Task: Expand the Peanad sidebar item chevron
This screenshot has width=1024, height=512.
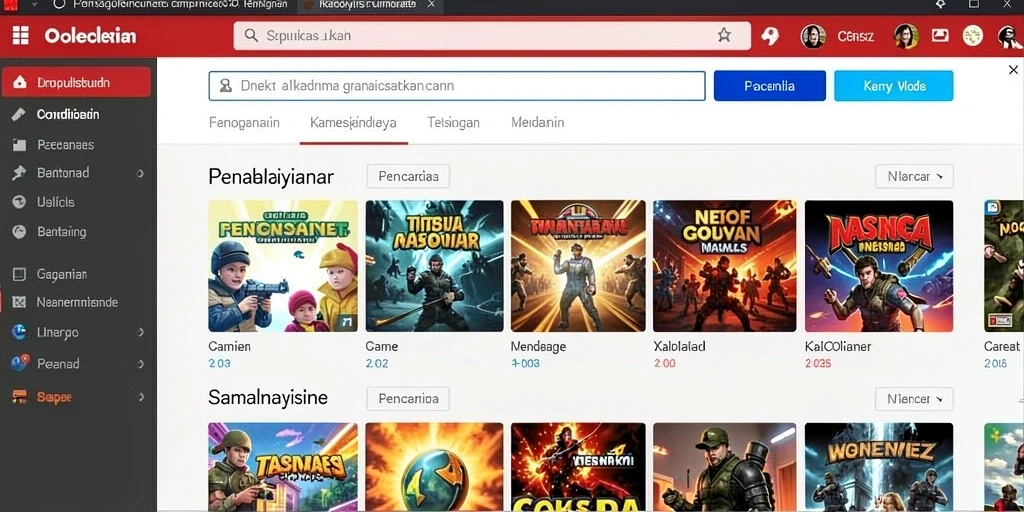Action: [x=140, y=364]
